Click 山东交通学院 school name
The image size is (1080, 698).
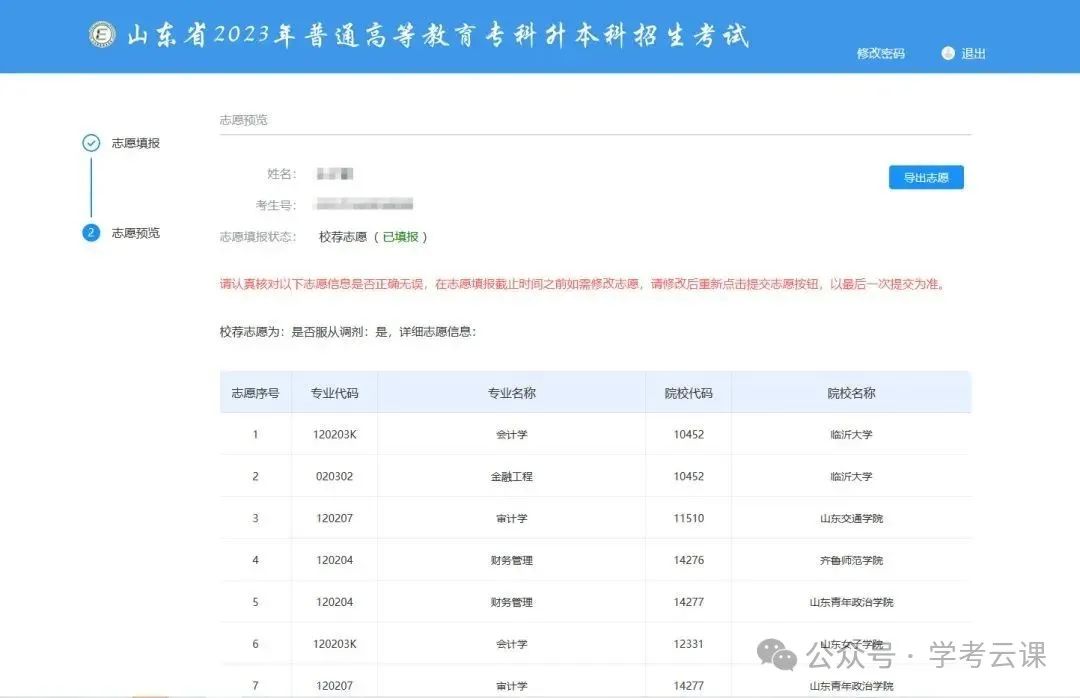(x=851, y=518)
